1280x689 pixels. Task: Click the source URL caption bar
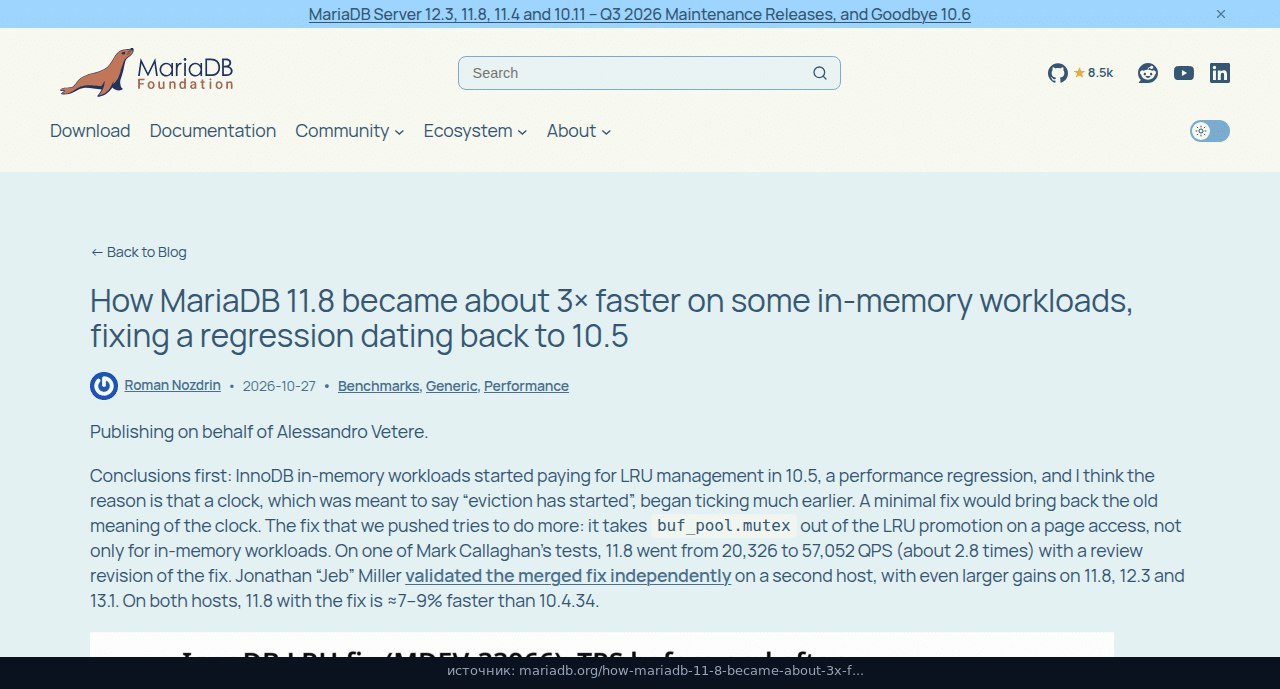[640, 672]
